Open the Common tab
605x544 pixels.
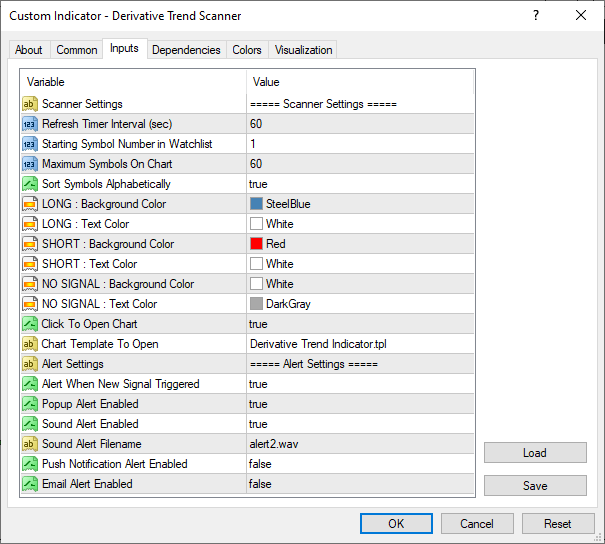[76, 50]
